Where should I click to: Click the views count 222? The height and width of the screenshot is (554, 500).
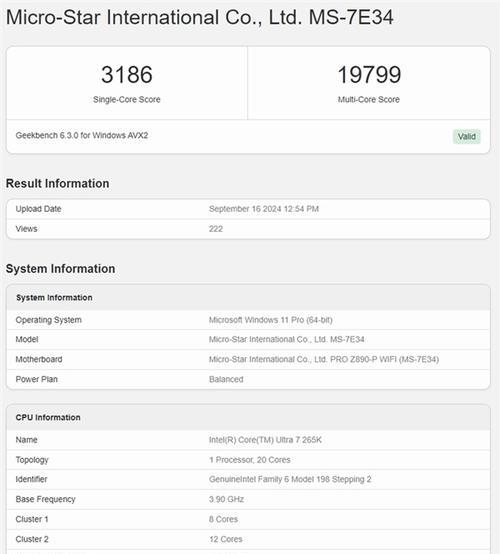216,229
